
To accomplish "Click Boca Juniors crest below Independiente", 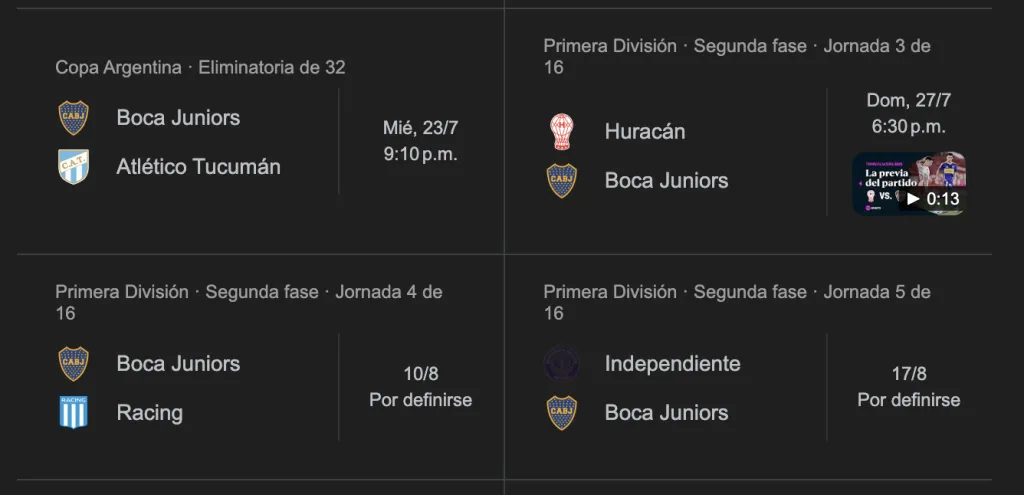I will 561,413.
